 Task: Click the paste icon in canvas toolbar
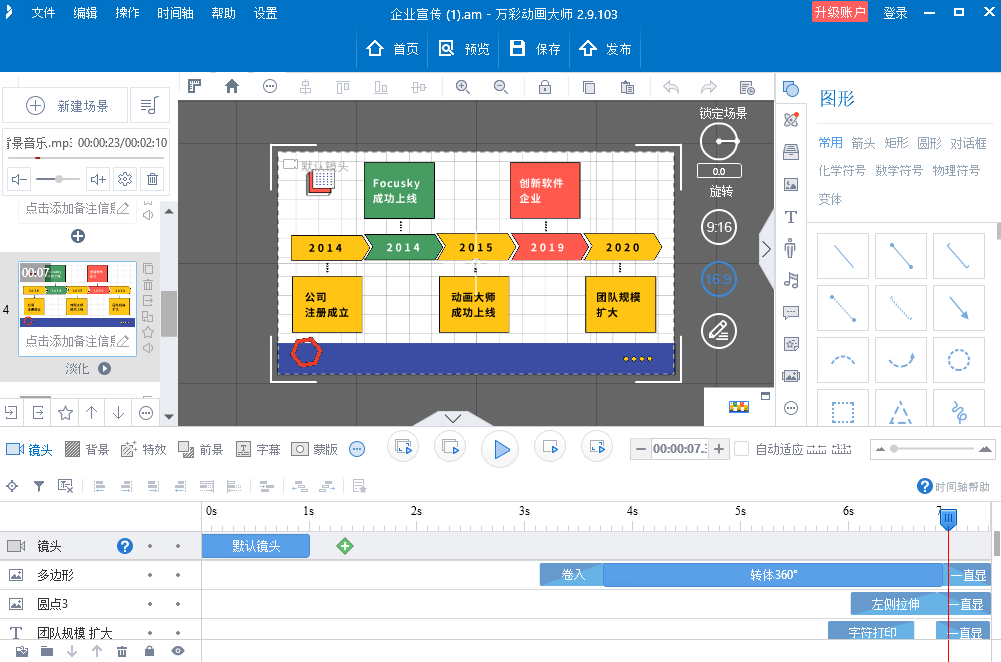[628, 87]
